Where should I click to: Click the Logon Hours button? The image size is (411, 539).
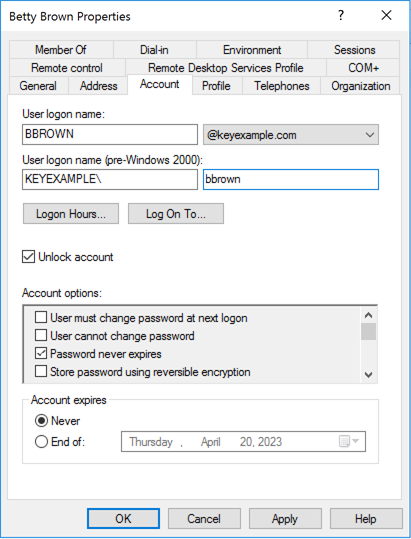click(x=71, y=214)
